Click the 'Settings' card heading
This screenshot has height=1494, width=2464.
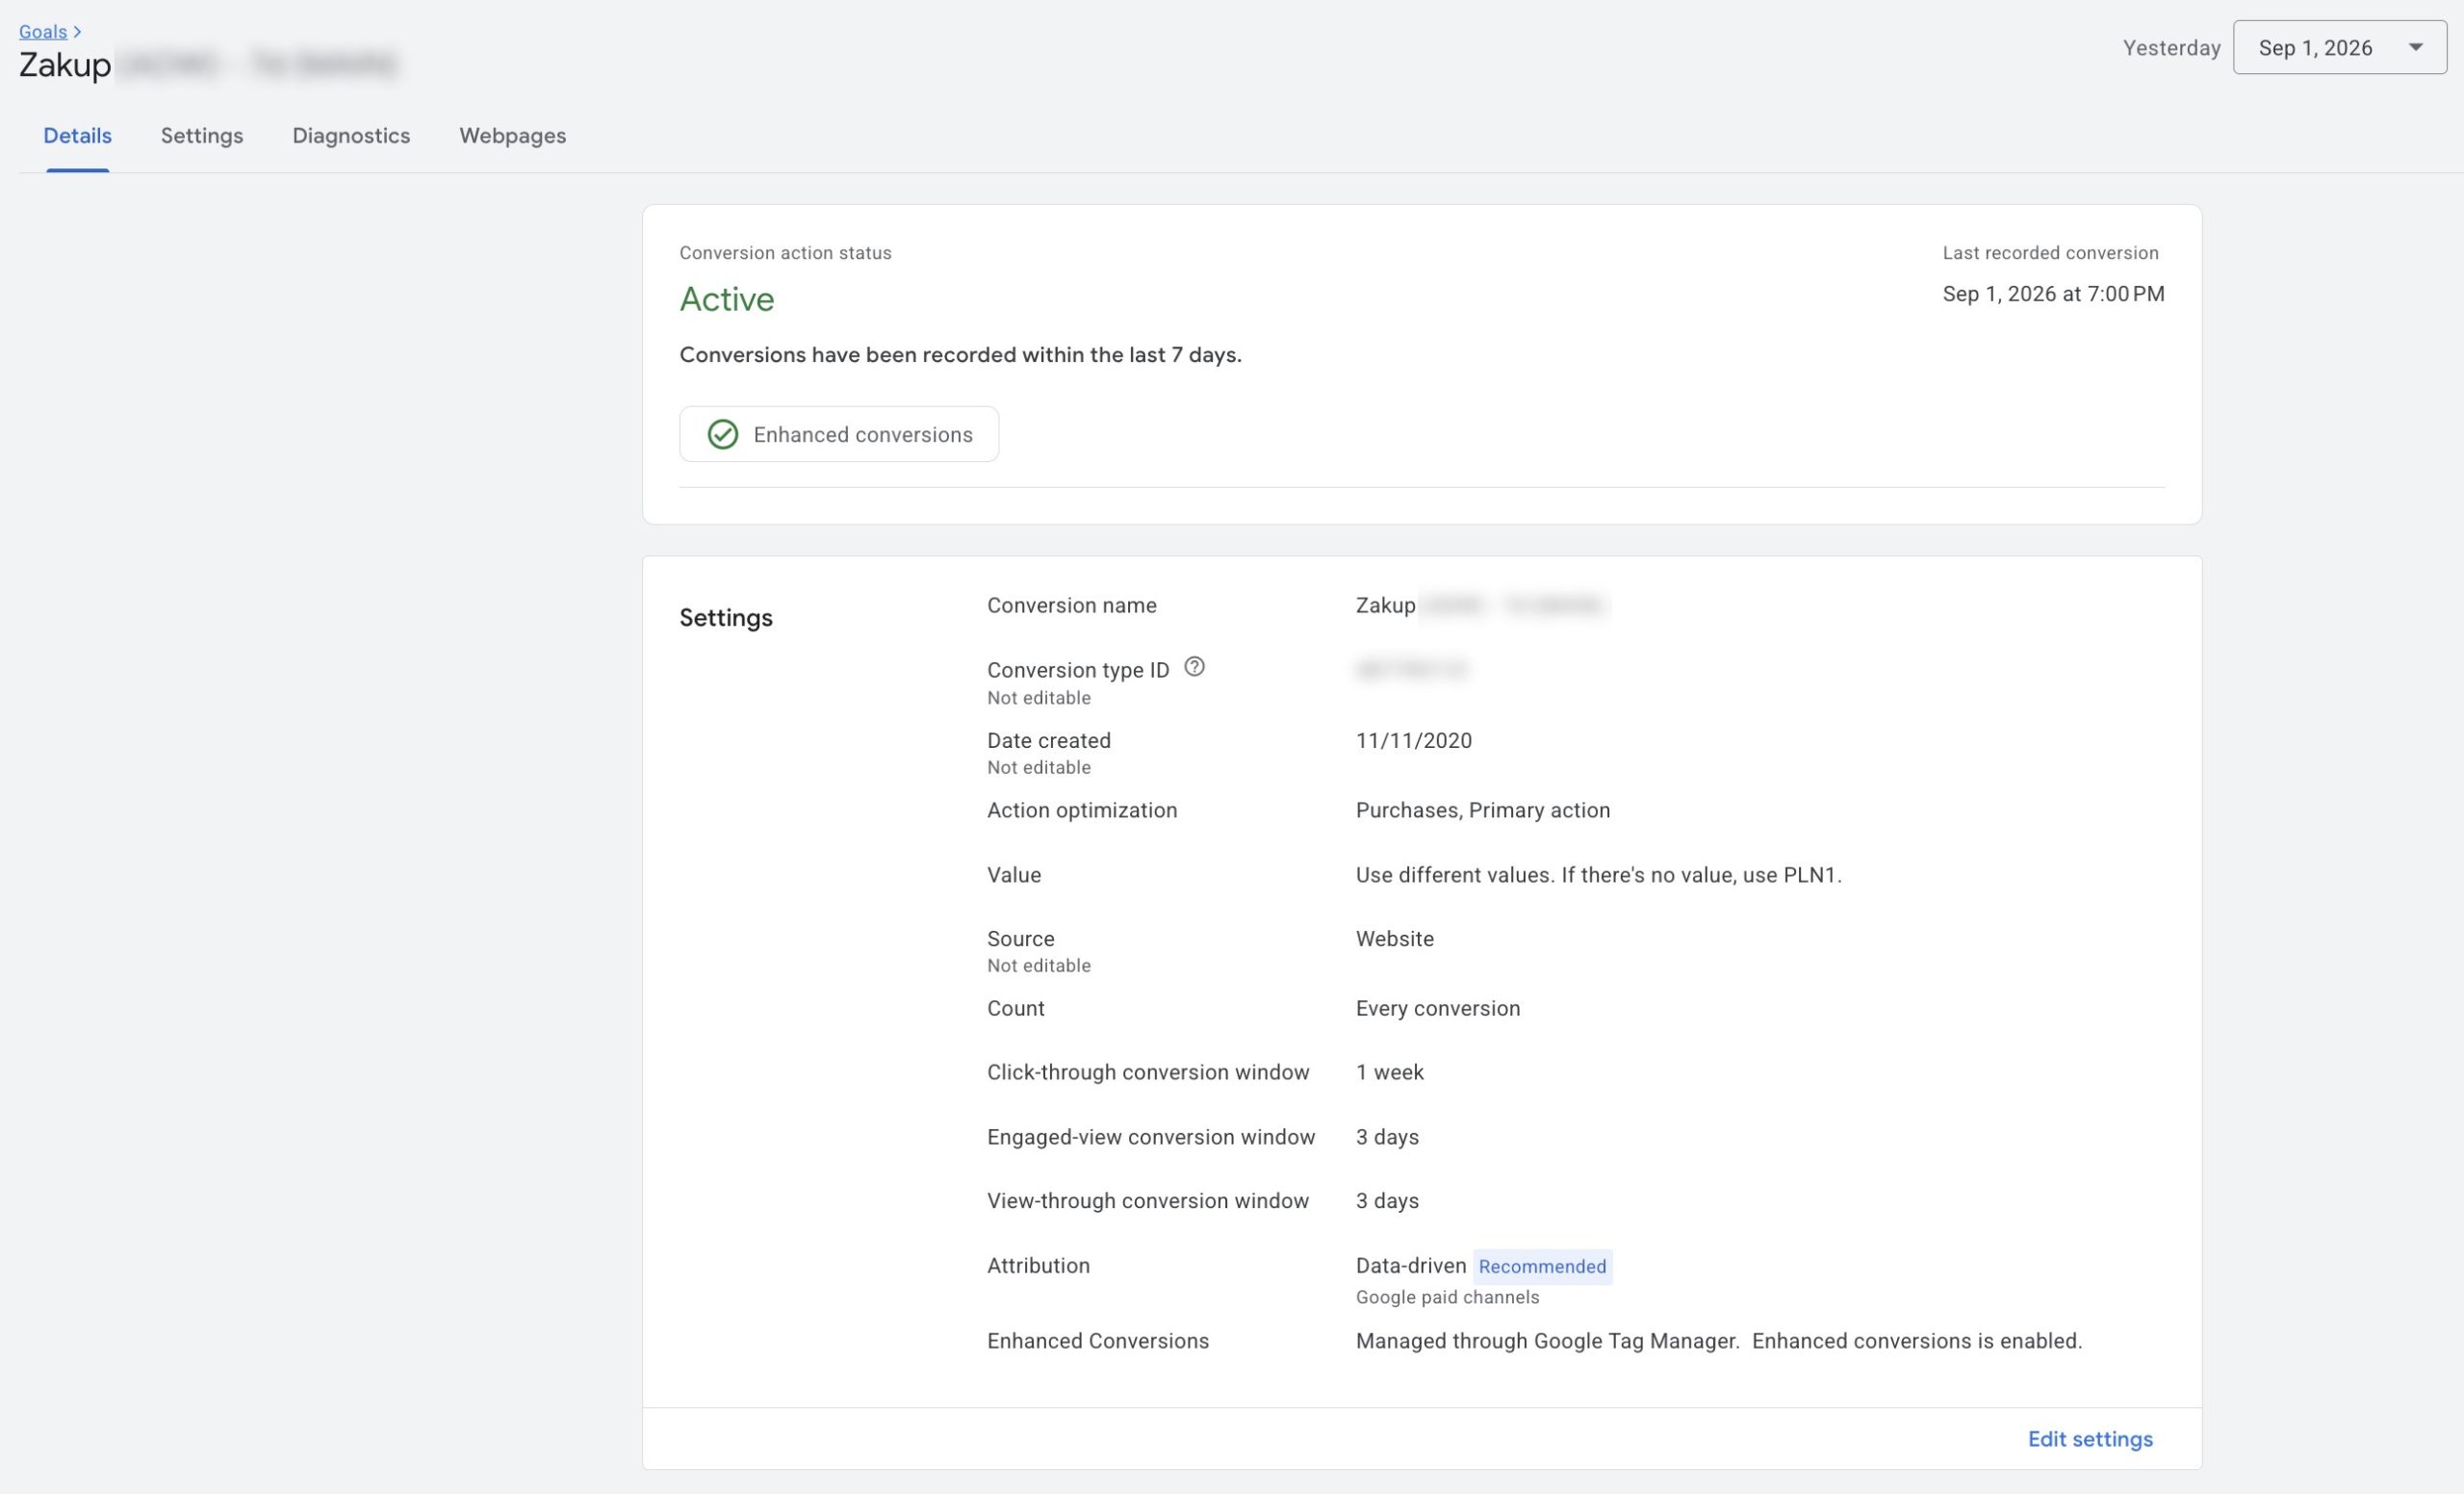click(726, 618)
